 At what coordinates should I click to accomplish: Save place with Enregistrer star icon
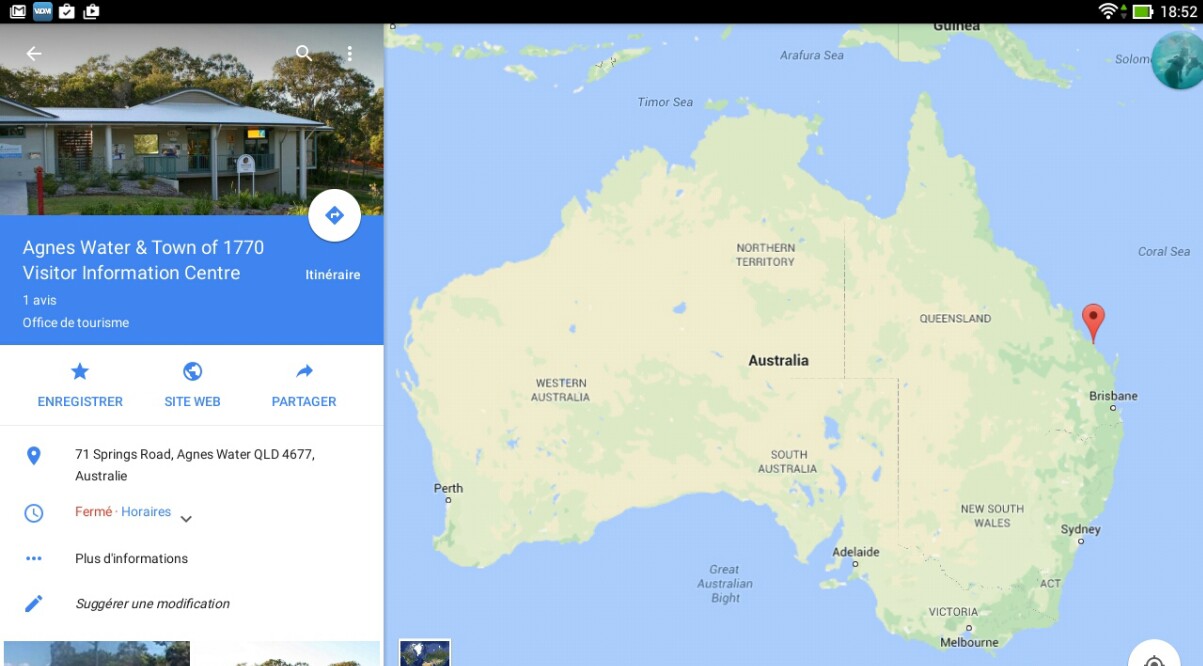tap(80, 385)
